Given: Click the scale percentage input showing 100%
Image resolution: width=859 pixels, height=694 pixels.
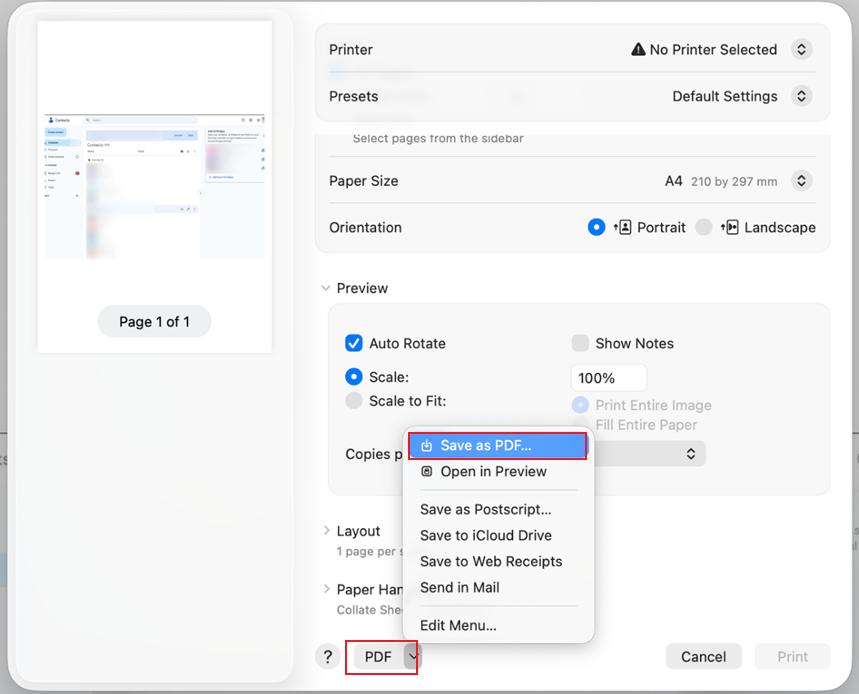Looking at the screenshot, I should tap(608, 378).
